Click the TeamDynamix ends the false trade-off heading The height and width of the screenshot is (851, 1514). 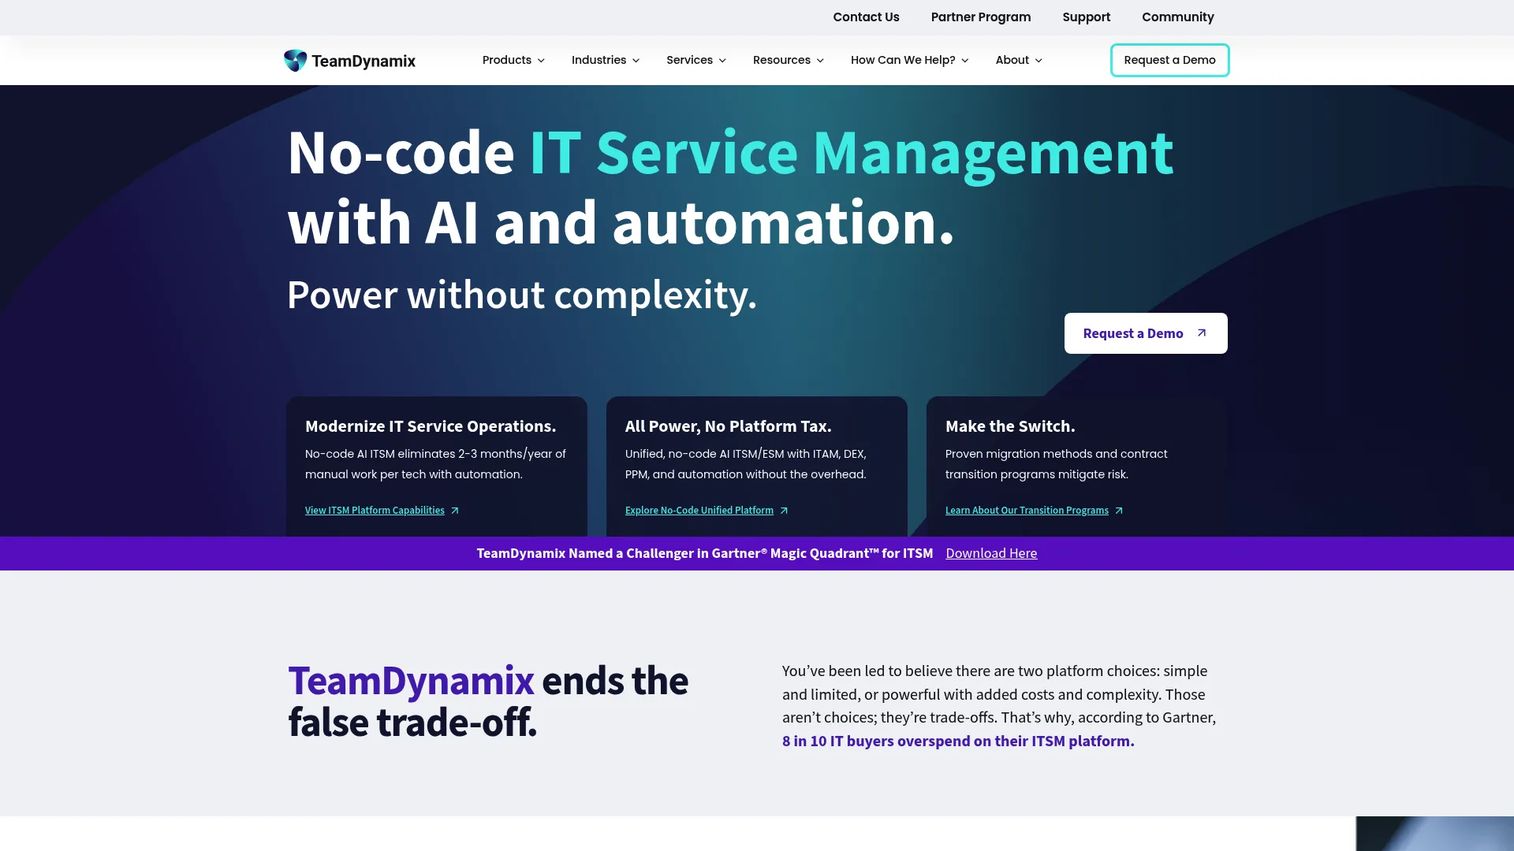tap(488, 701)
